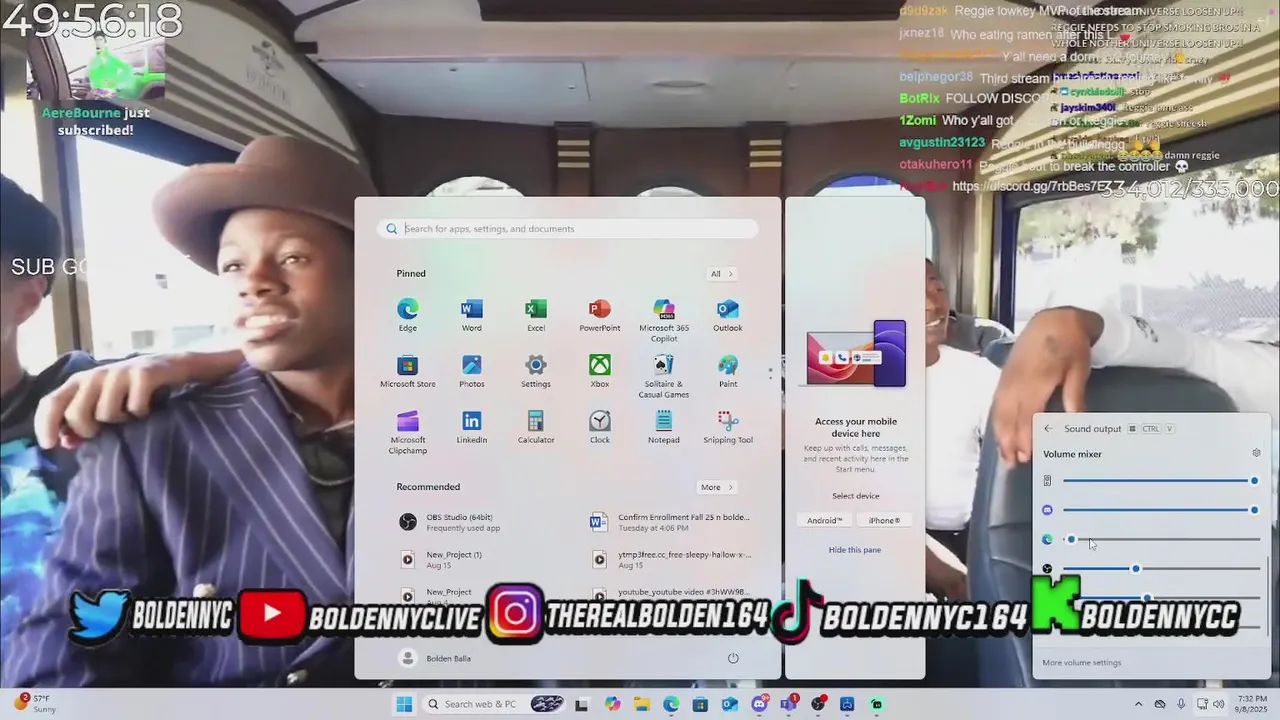This screenshot has height=720, width=1280.
Task: Launch Paint from Start menu
Action: pyautogui.click(x=727, y=371)
